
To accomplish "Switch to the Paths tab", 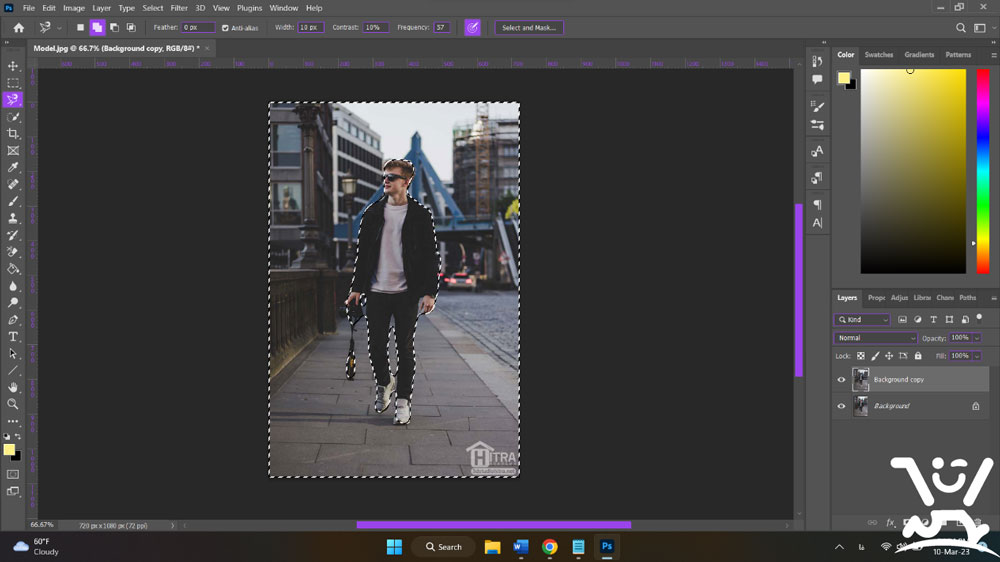I will click(x=967, y=298).
